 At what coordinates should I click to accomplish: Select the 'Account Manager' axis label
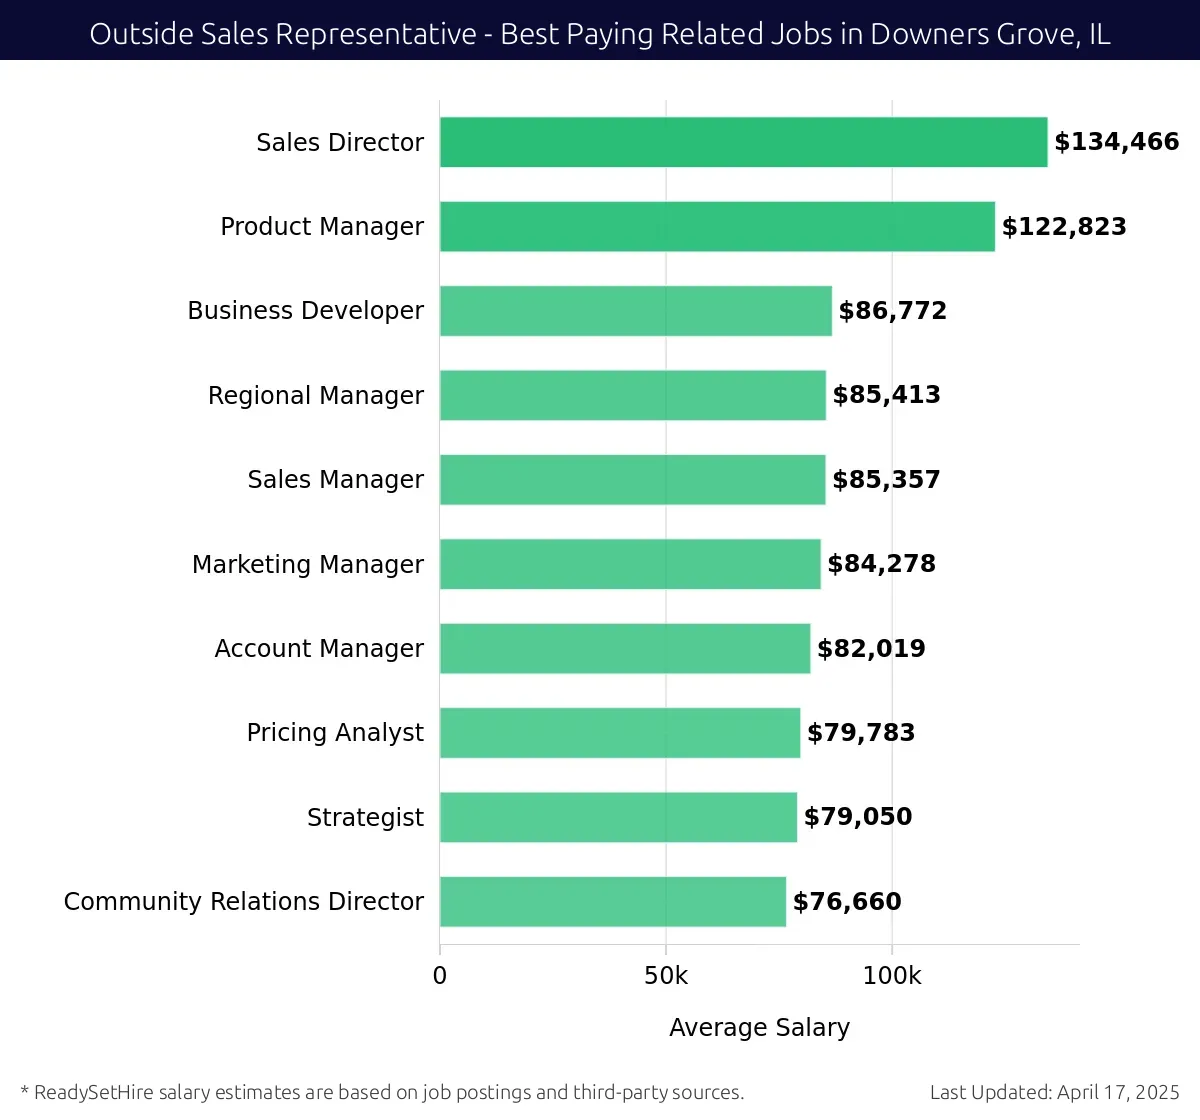[319, 649]
